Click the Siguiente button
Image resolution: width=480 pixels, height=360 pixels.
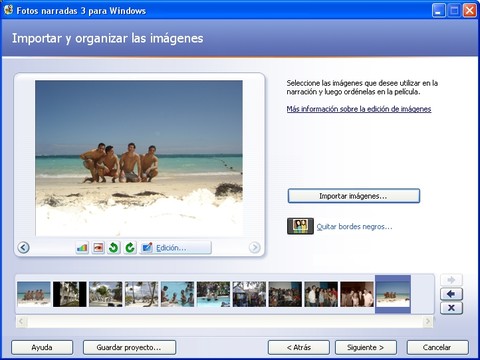coord(366,347)
